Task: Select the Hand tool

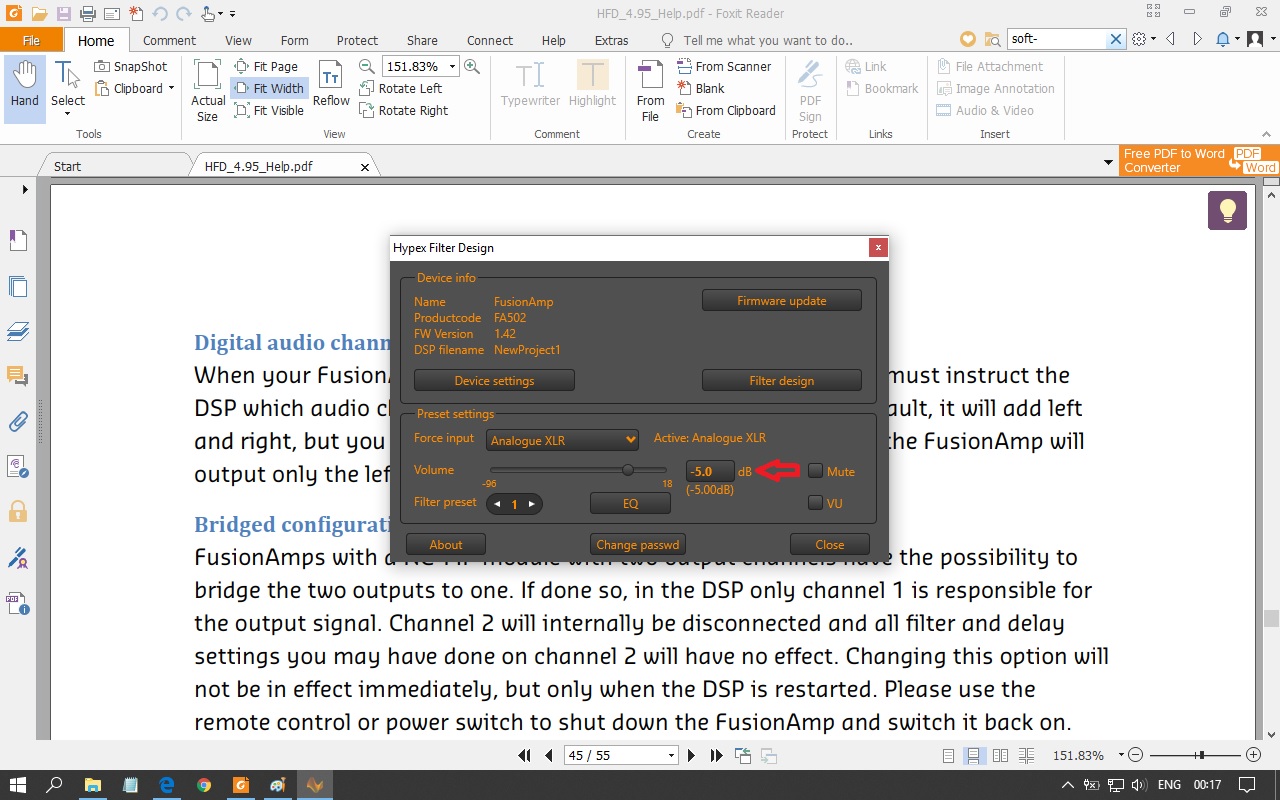Action: [24, 87]
